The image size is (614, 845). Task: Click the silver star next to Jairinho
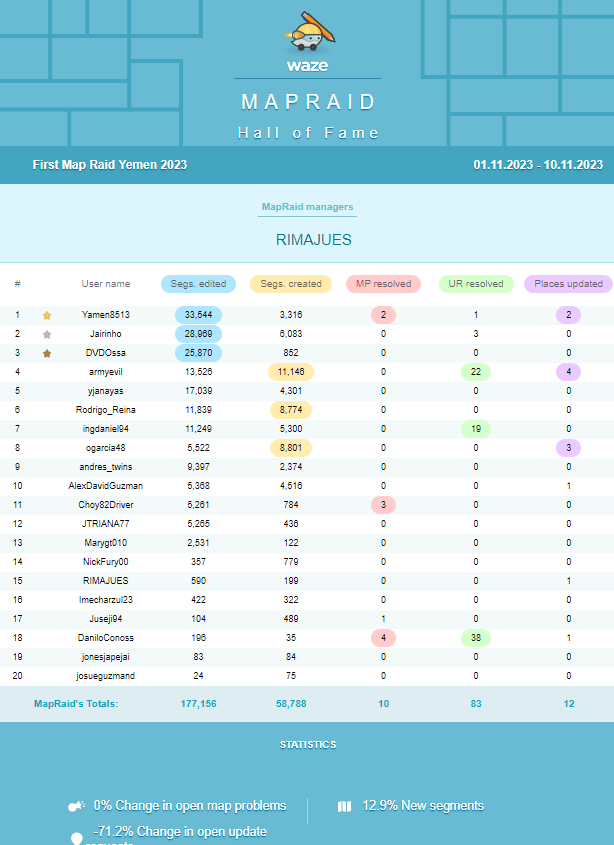click(x=46, y=334)
